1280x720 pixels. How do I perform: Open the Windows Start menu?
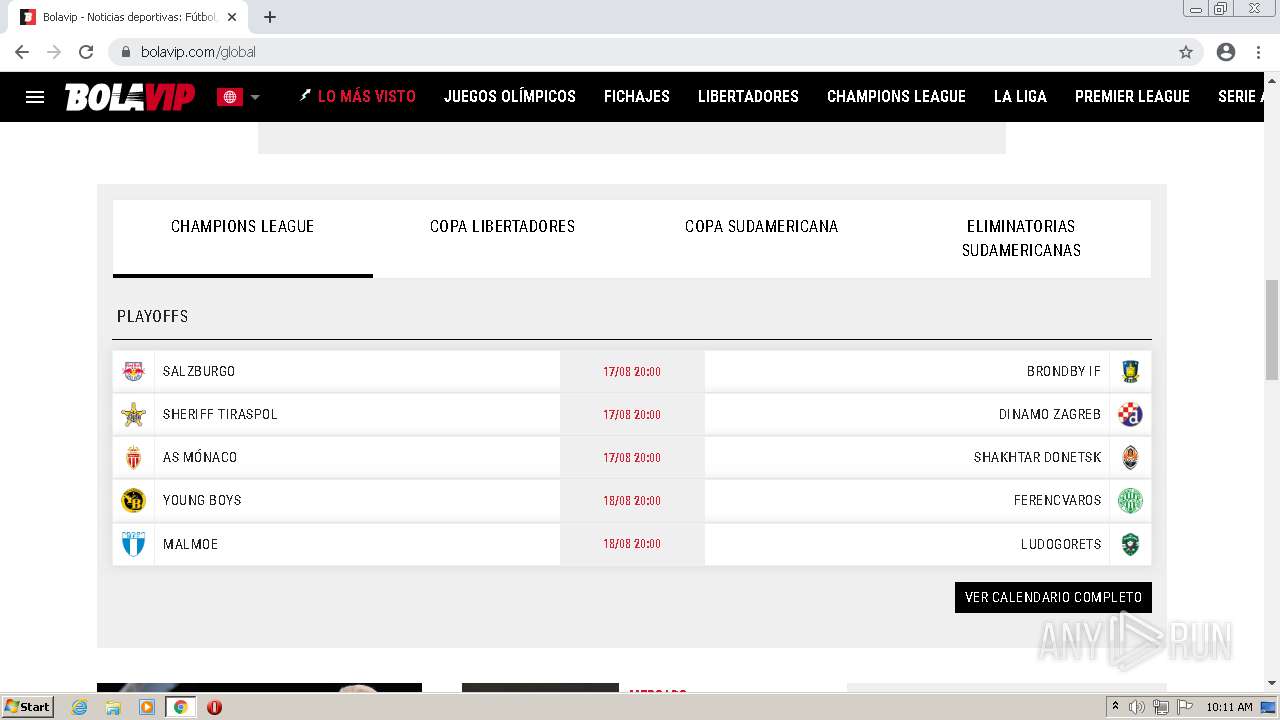[x=28, y=707]
